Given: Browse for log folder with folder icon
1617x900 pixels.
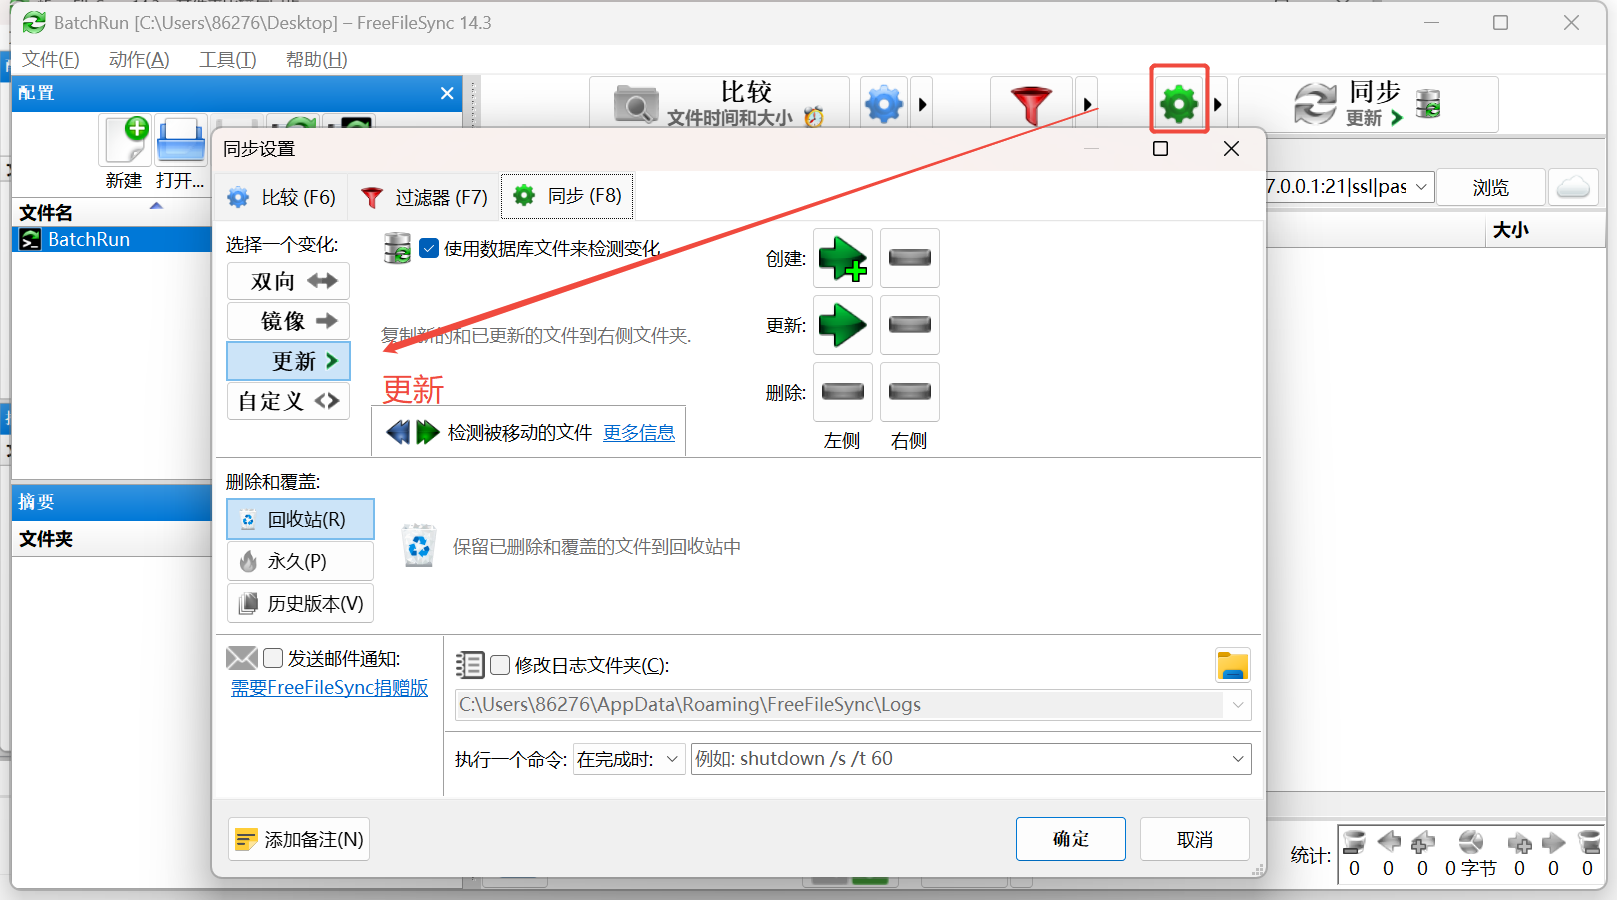Looking at the screenshot, I should [x=1232, y=666].
